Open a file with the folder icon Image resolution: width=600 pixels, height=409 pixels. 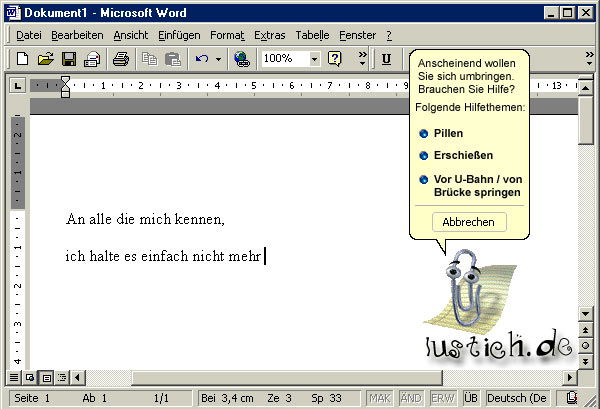[x=46, y=59]
